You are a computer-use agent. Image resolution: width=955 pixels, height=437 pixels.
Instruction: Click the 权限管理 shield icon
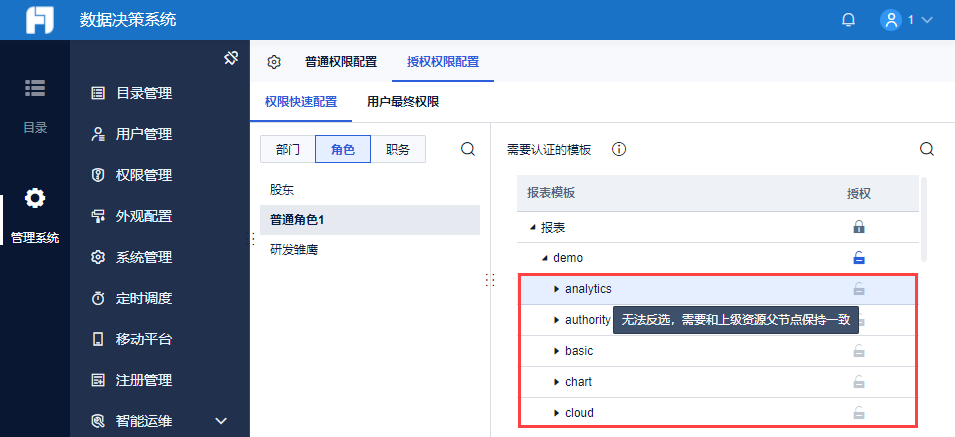tap(97, 175)
